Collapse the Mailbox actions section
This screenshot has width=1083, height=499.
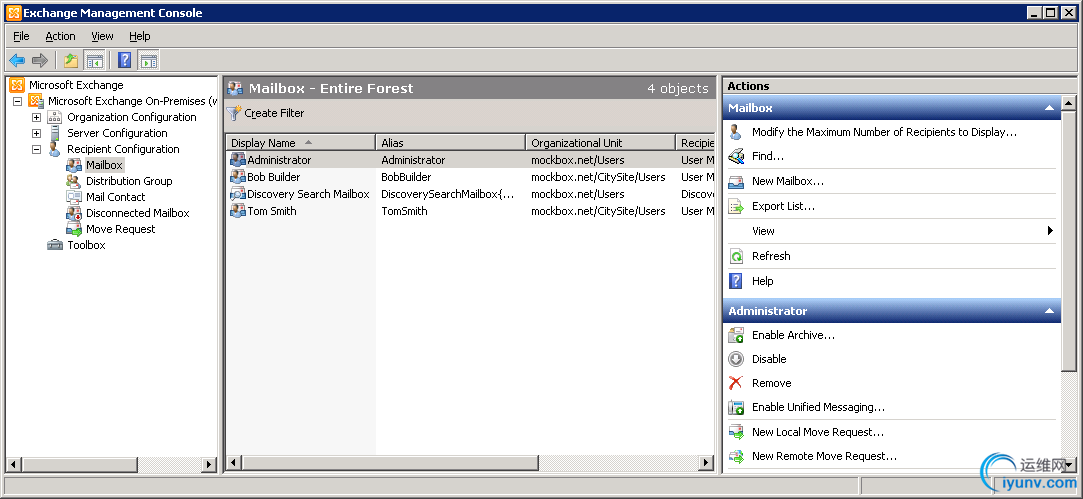(x=1049, y=108)
